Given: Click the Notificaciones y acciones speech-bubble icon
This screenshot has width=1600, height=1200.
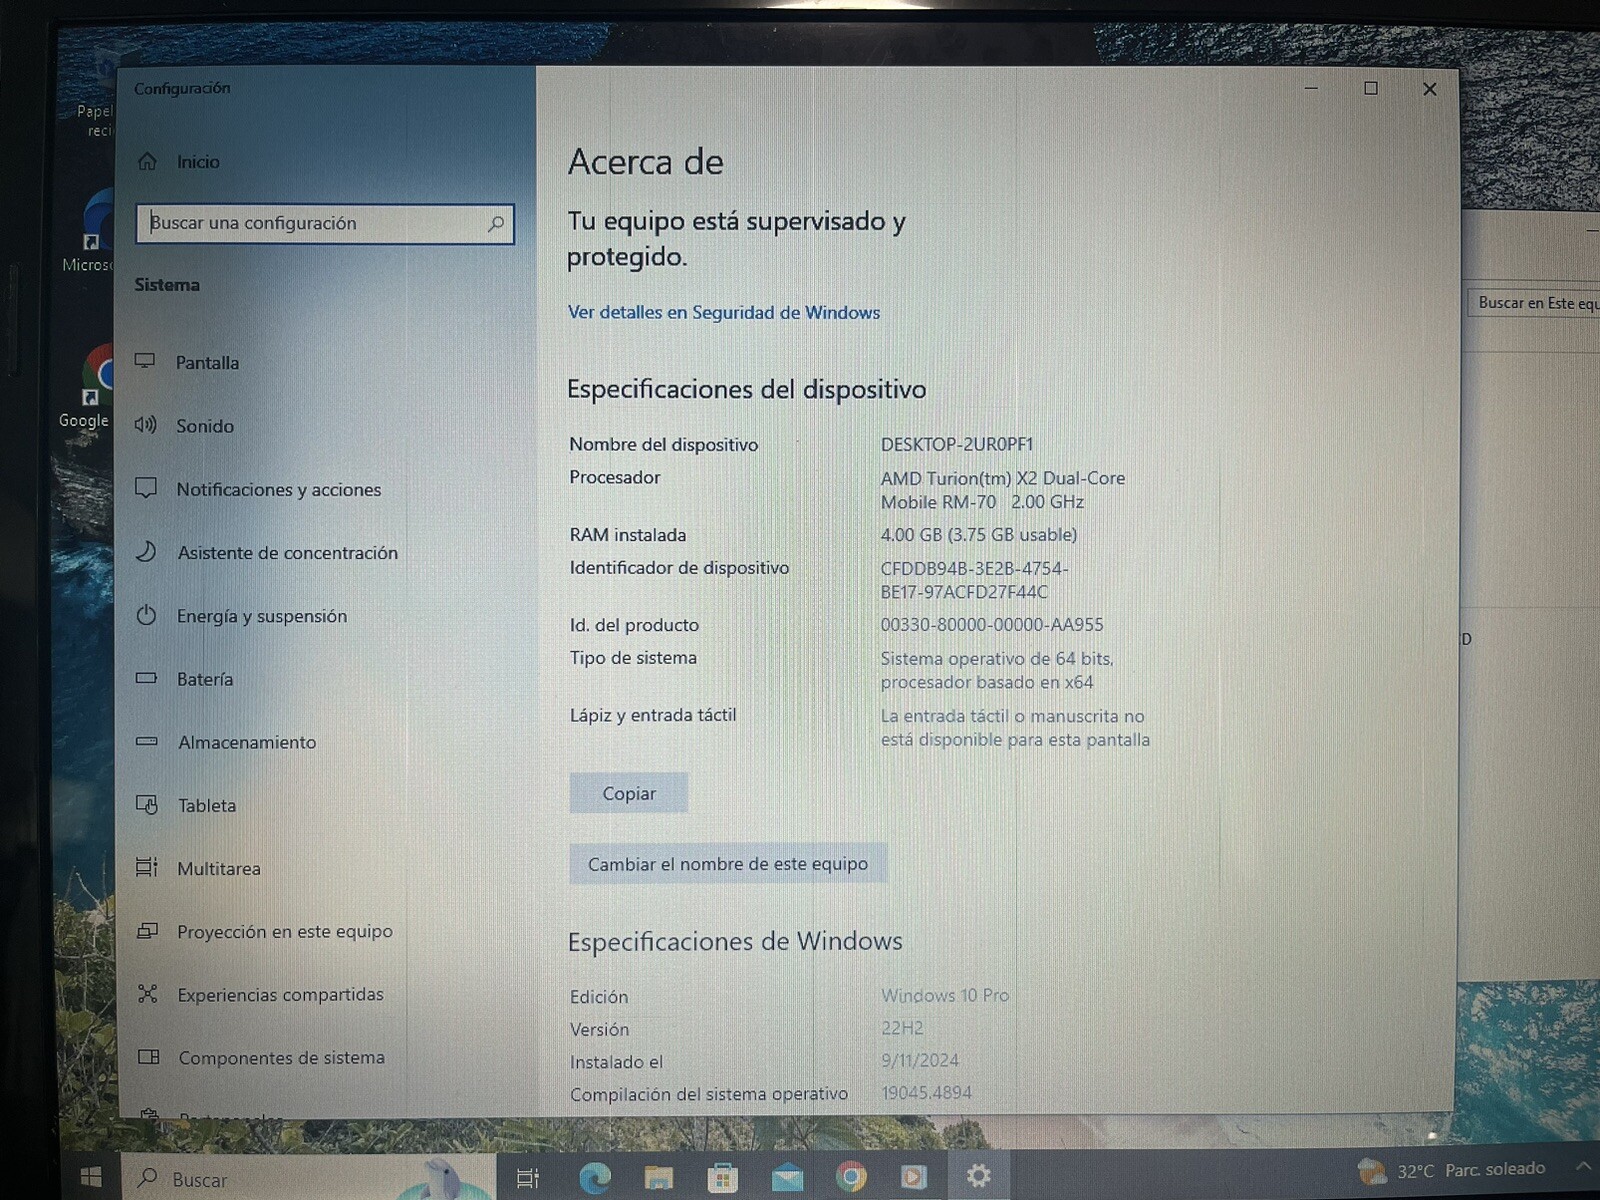Looking at the screenshot, I should [x=147, y=488].
